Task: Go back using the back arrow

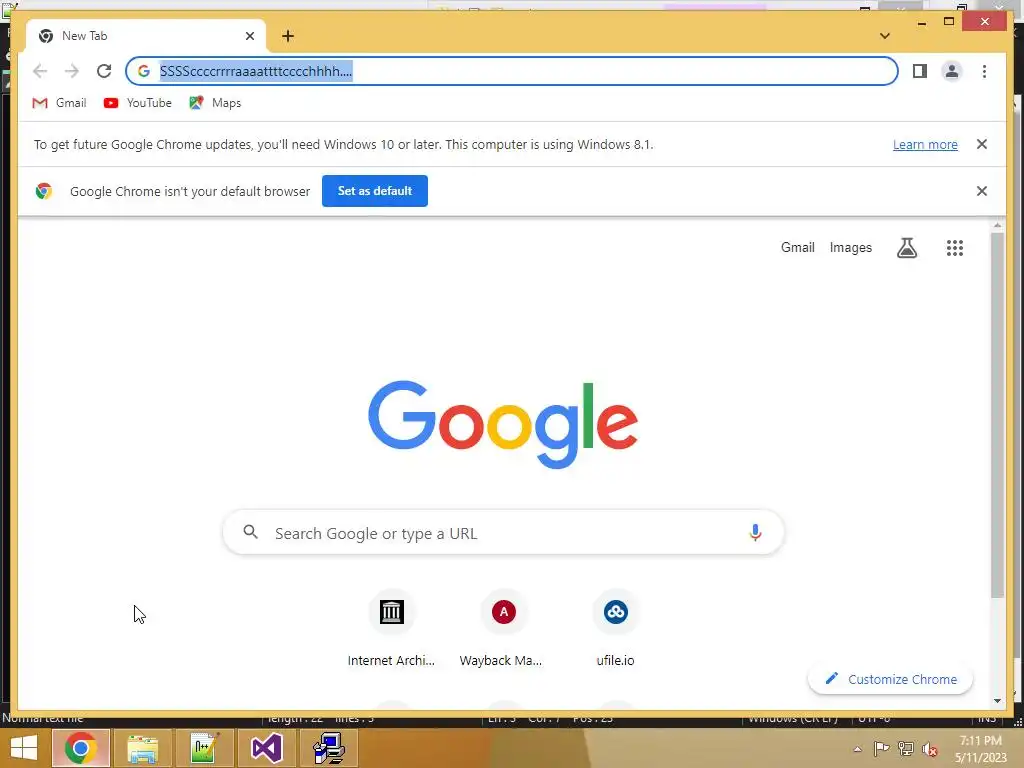Action: (40, 71)
